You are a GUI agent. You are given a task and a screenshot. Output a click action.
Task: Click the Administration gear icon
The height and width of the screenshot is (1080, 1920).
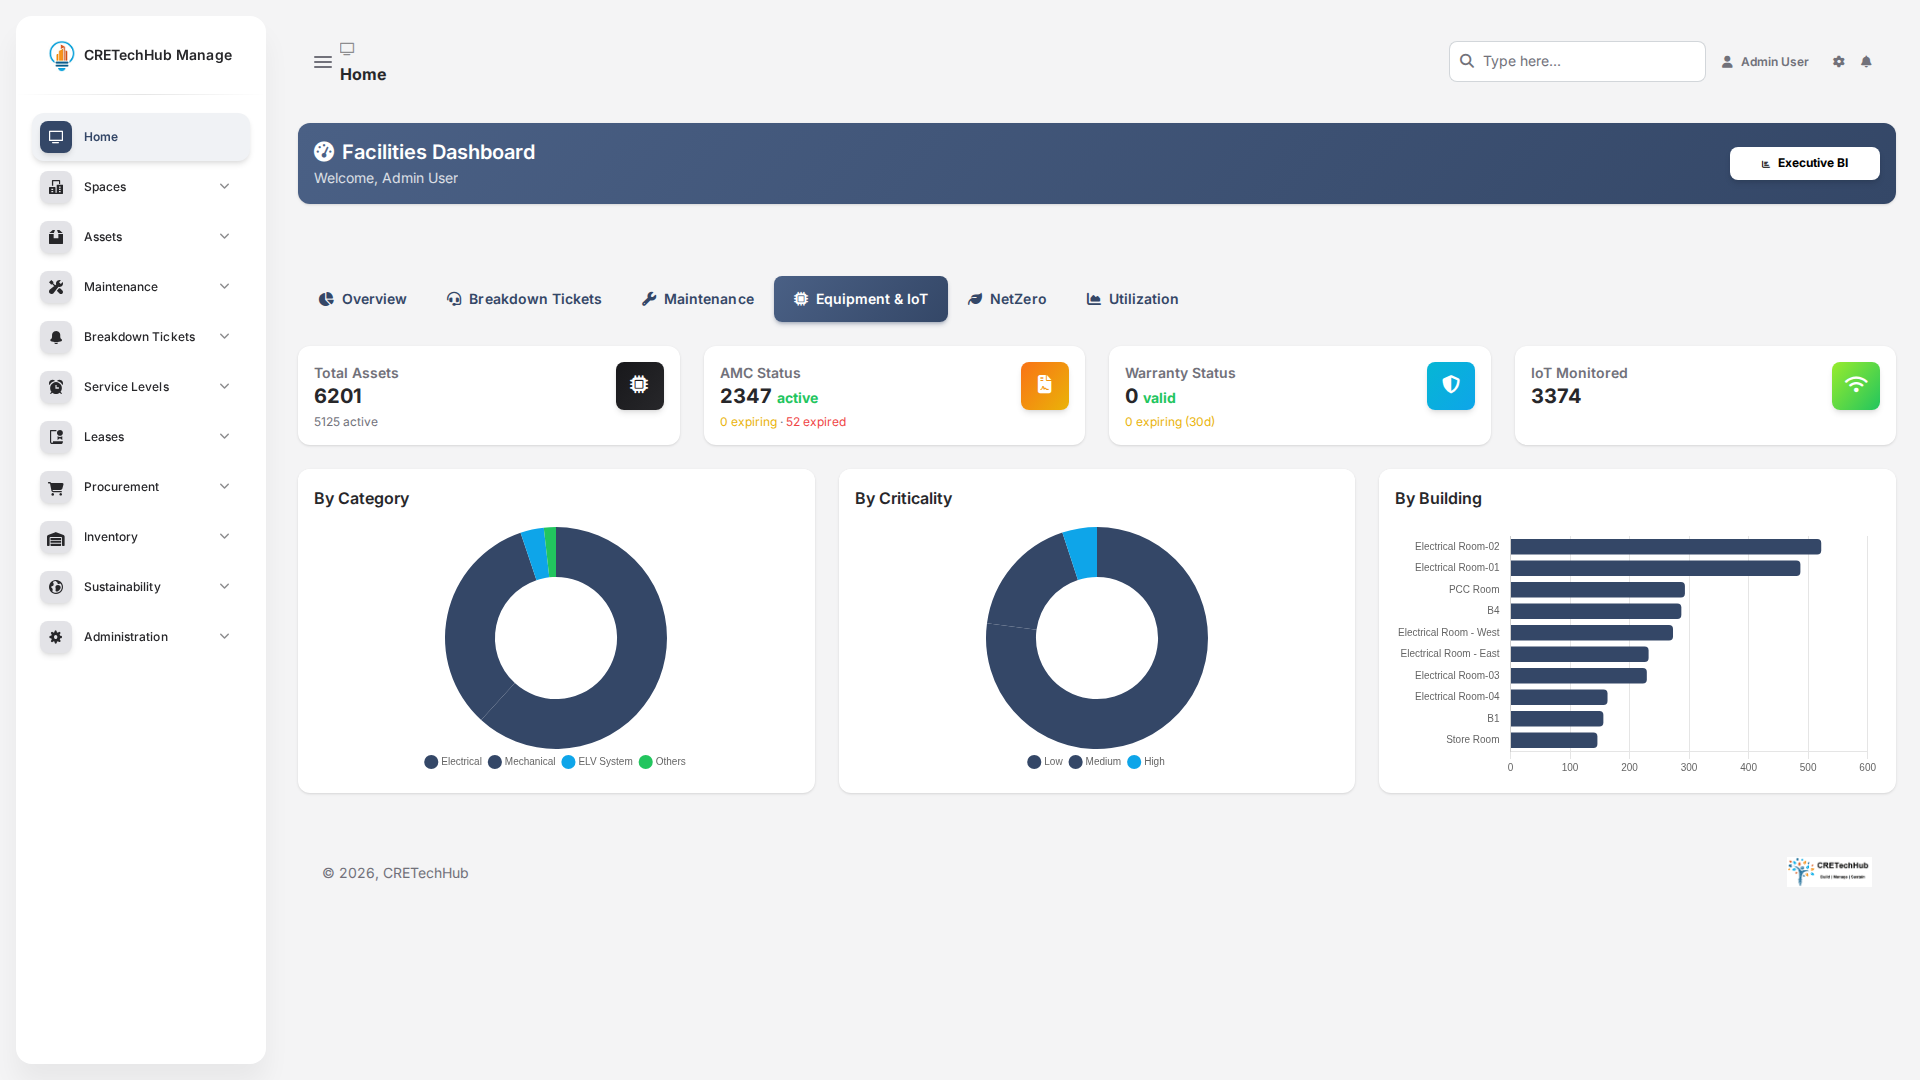tap(56, 637)
